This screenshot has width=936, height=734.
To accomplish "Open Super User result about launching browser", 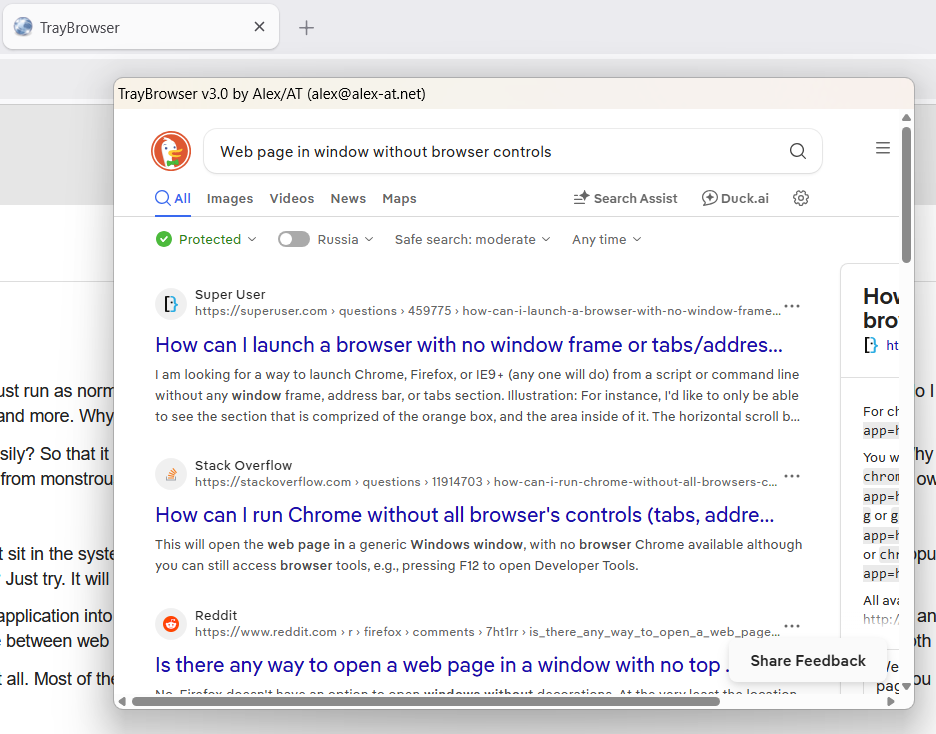I will [468, 345].
